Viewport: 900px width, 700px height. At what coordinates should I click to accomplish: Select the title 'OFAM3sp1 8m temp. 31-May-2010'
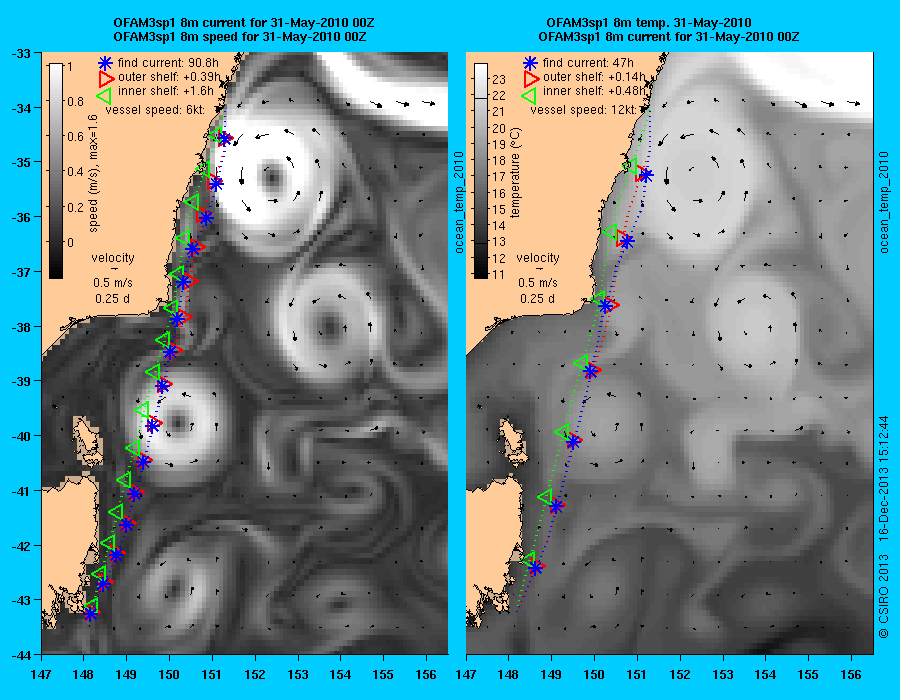[x=649, y=23]
